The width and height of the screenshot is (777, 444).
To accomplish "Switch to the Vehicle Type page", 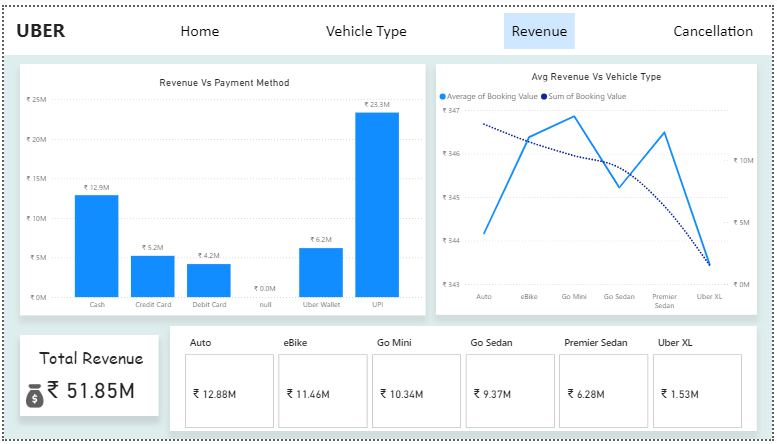I will [x=366, y=31].
